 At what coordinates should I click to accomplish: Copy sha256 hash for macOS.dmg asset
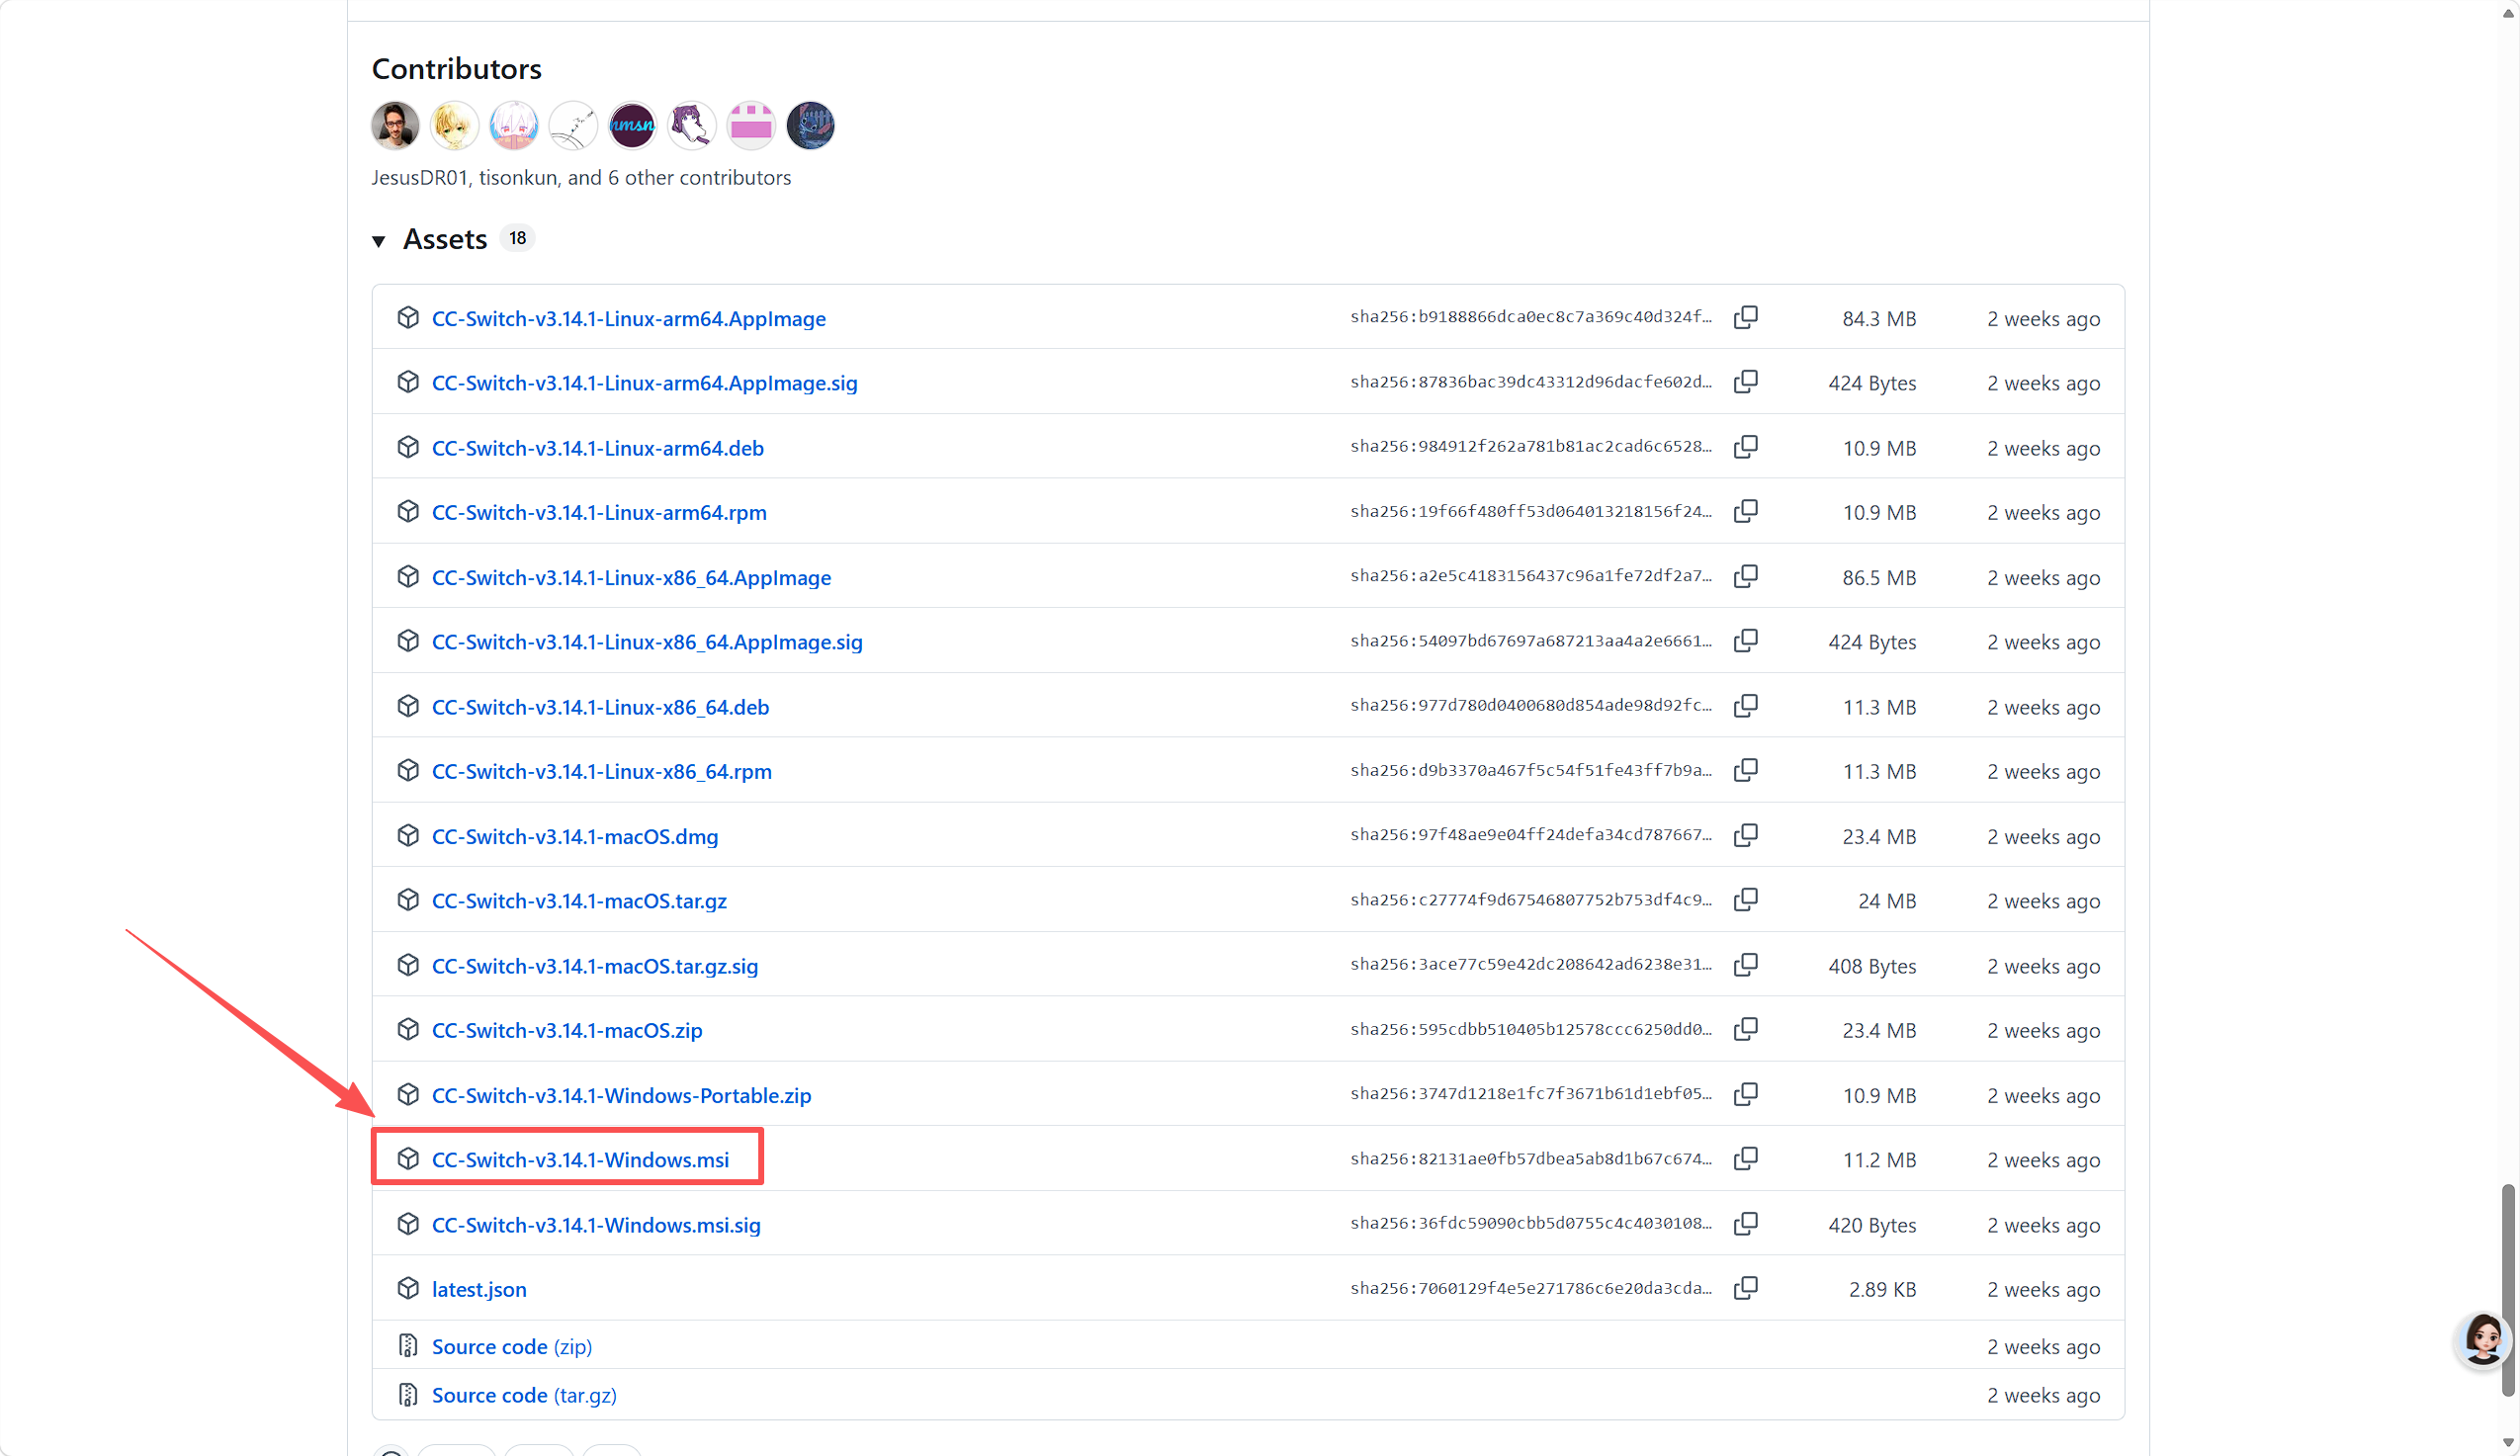tap(1745, 836)
